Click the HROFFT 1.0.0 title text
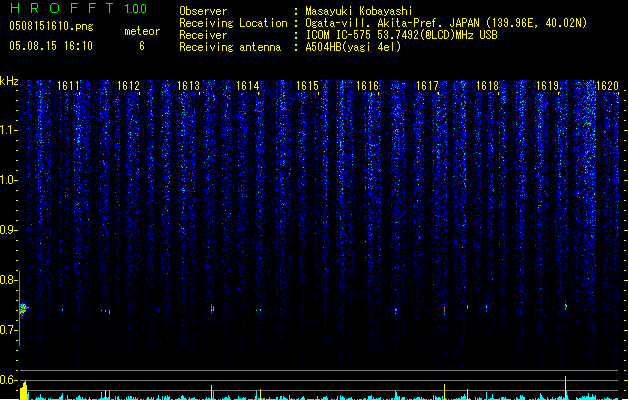This screenshot has width=629, height=400. [79, 8]
